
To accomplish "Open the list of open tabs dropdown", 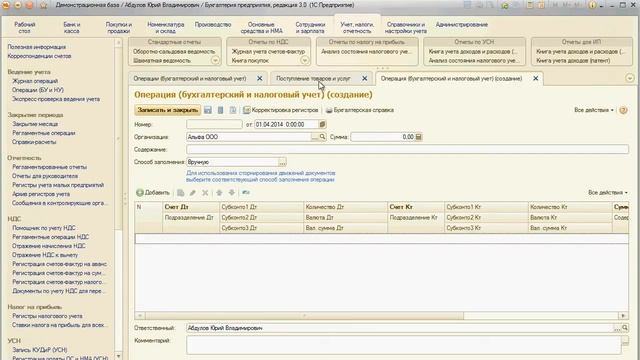I will coord(630,78).
